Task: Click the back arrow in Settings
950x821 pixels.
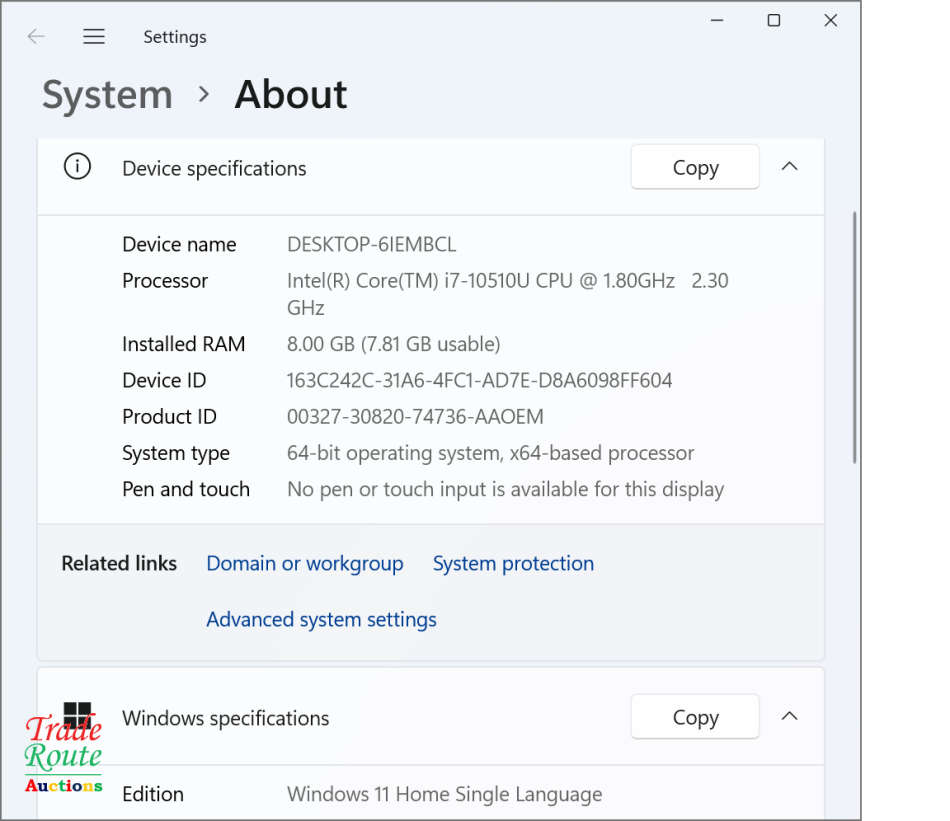Action: click(37, 37)
